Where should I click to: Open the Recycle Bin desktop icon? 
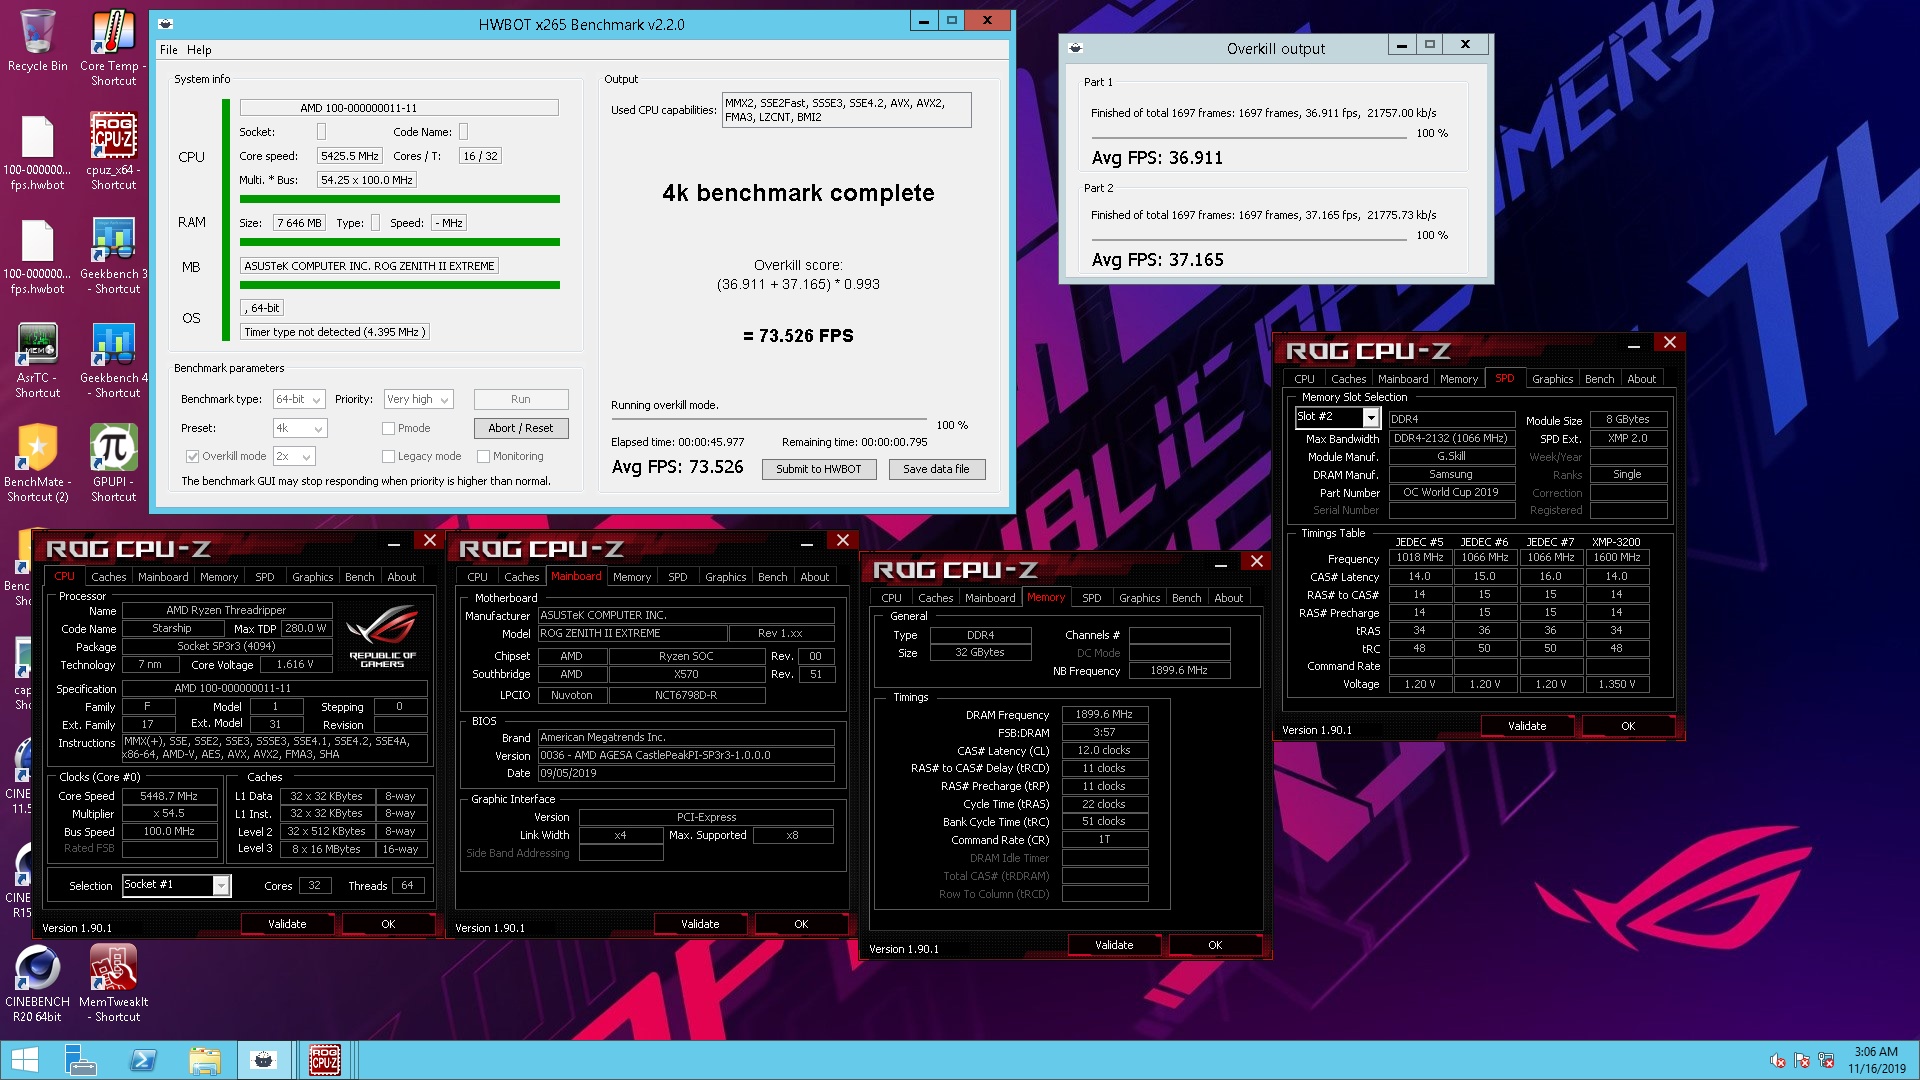pos(37,42)
